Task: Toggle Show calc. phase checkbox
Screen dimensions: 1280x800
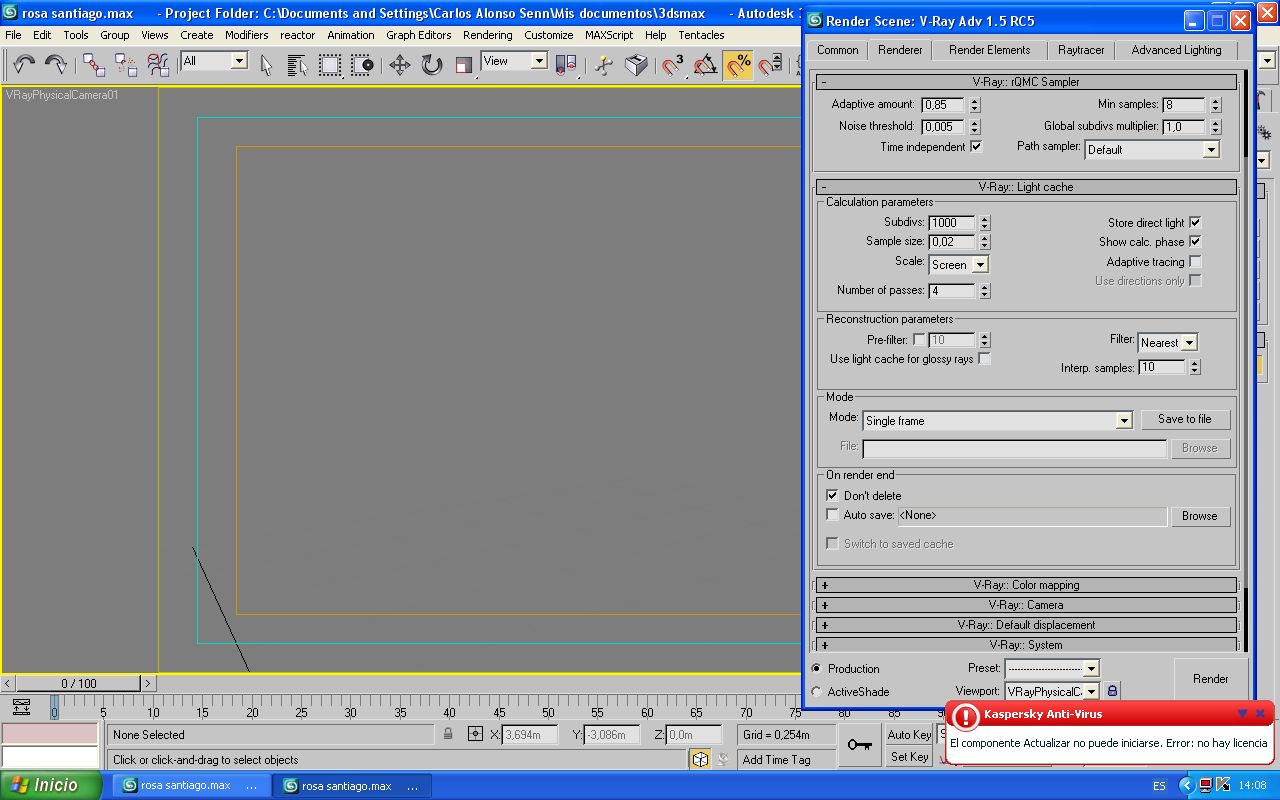Action: point(1195,241)
